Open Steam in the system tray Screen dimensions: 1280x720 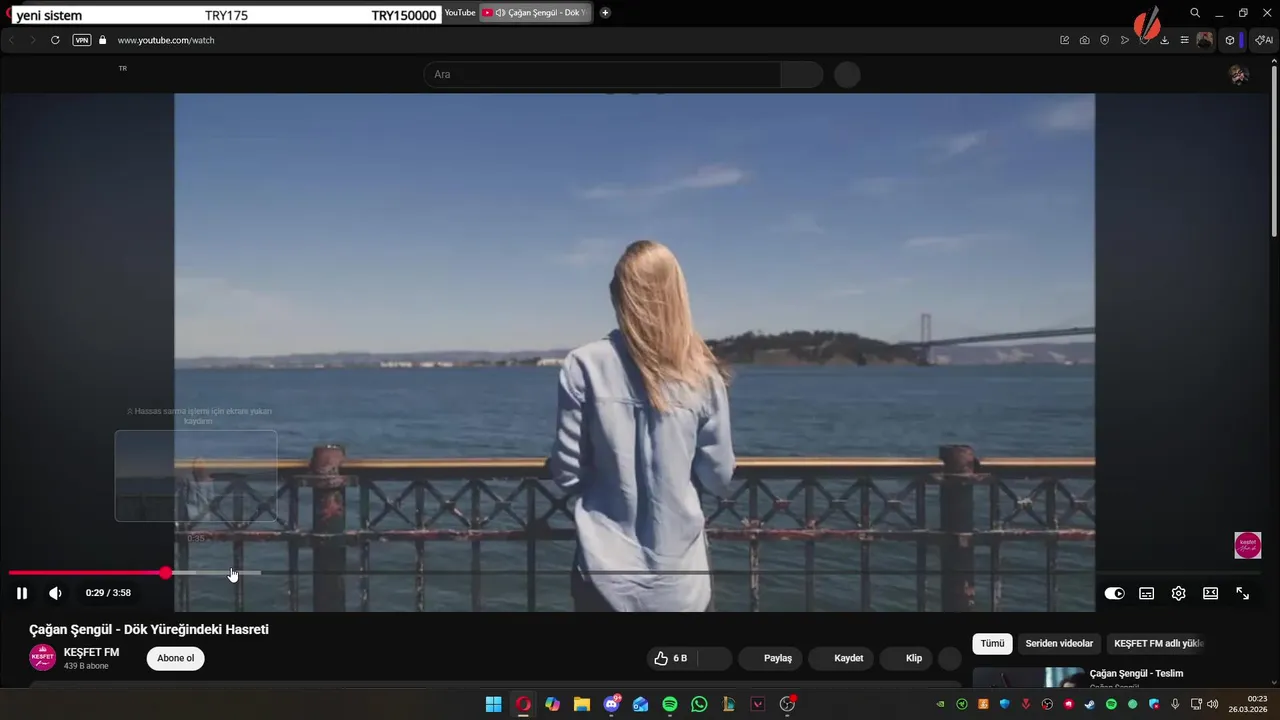click(1090, 704)
